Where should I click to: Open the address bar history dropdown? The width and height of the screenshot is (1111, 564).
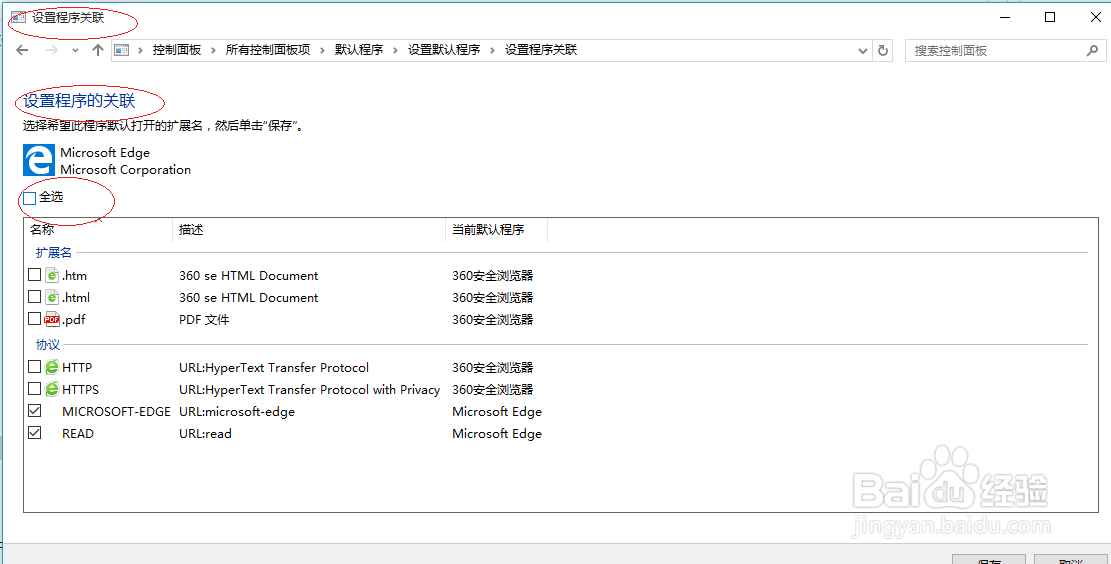(864, 50)
